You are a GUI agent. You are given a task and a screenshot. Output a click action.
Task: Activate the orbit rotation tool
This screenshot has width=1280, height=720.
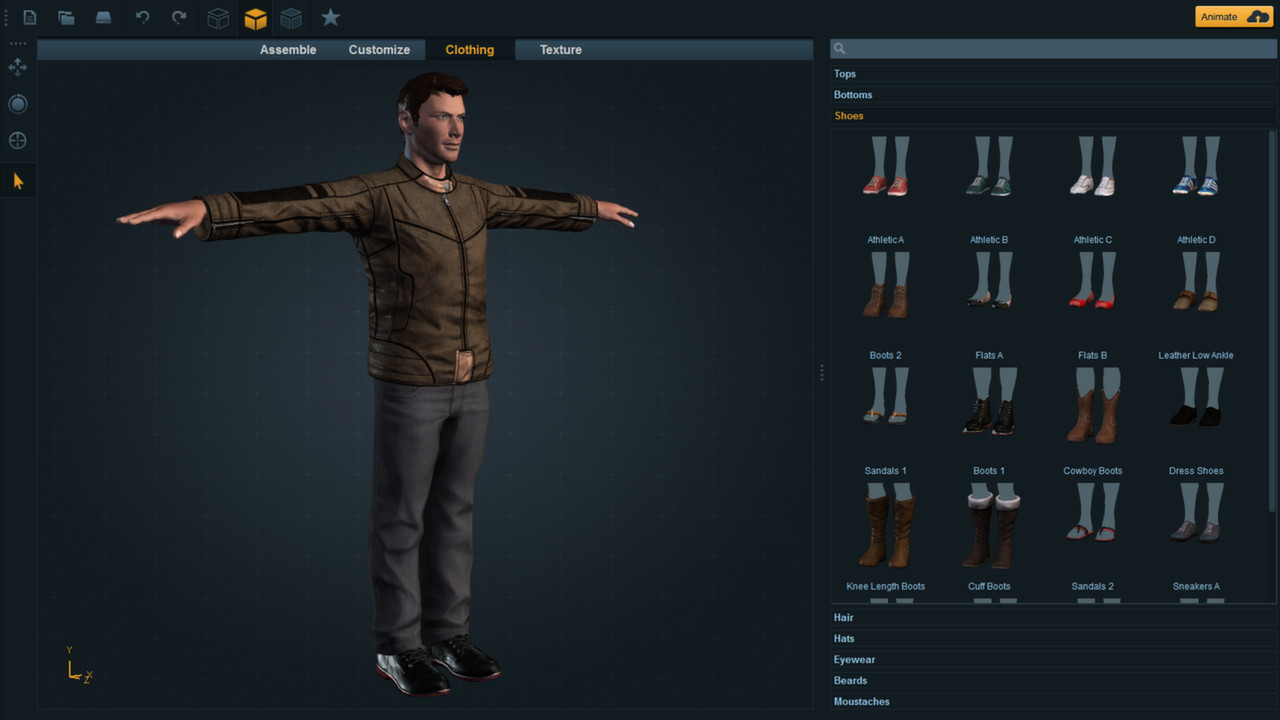tap(17, 103)
